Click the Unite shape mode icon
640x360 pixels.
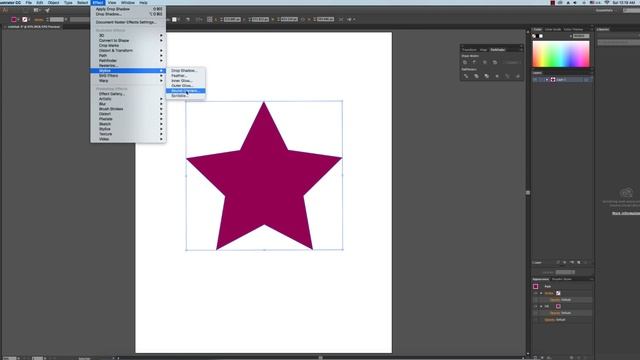click(465, 62)
